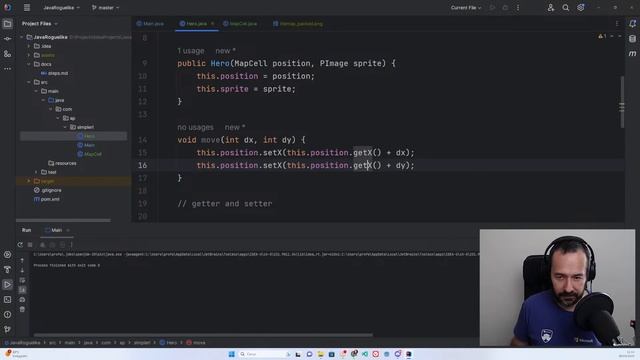
Task: Switch to Main.java editor tab
Action: click(x=150, y=24)
